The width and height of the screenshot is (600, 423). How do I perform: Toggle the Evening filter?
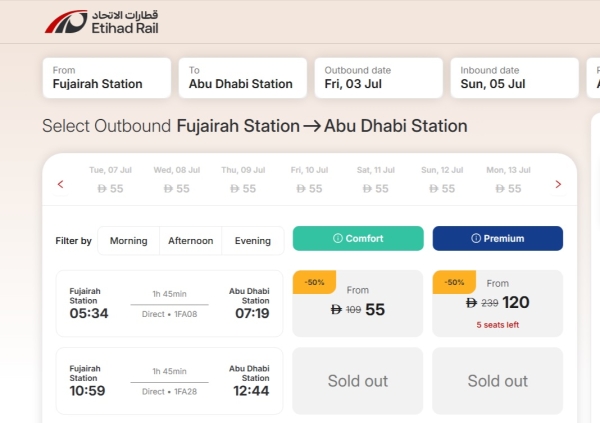pos(253,241)
